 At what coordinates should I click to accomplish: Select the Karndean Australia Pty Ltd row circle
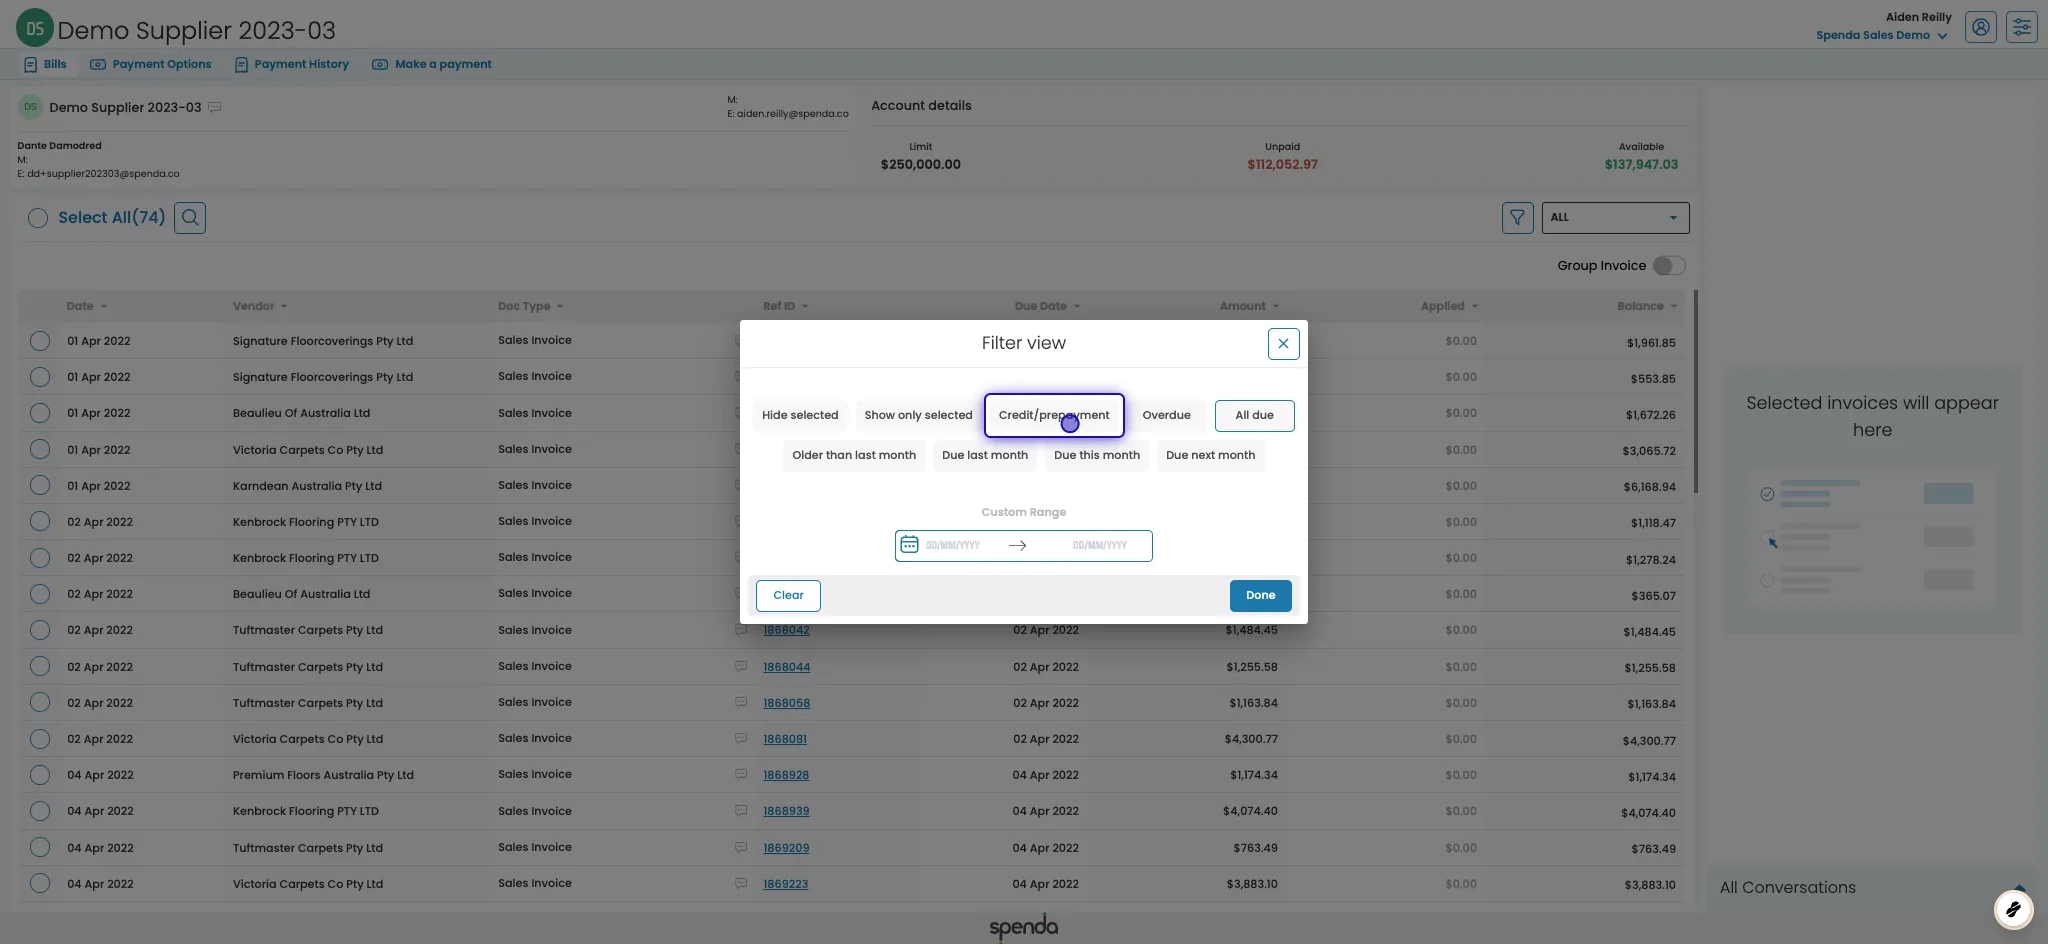click(40, 485)
